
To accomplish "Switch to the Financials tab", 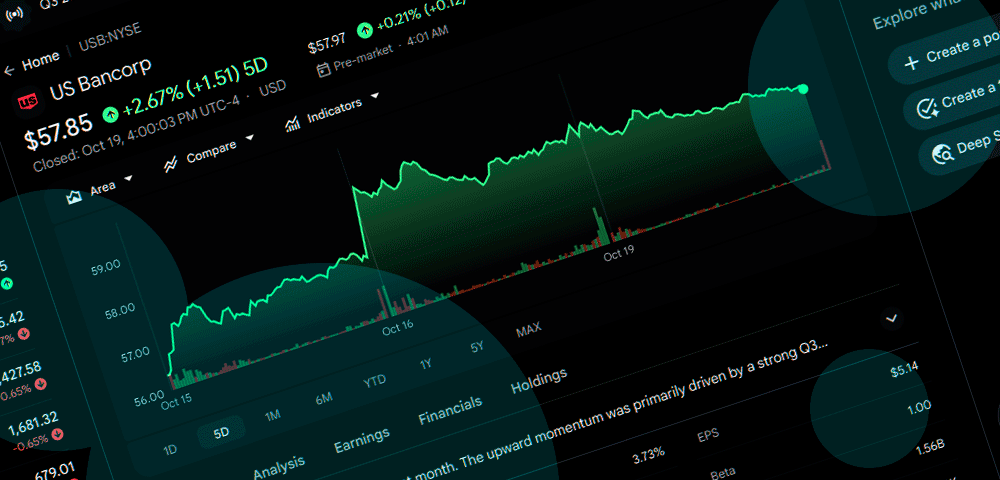I will (x=450, y=411).
